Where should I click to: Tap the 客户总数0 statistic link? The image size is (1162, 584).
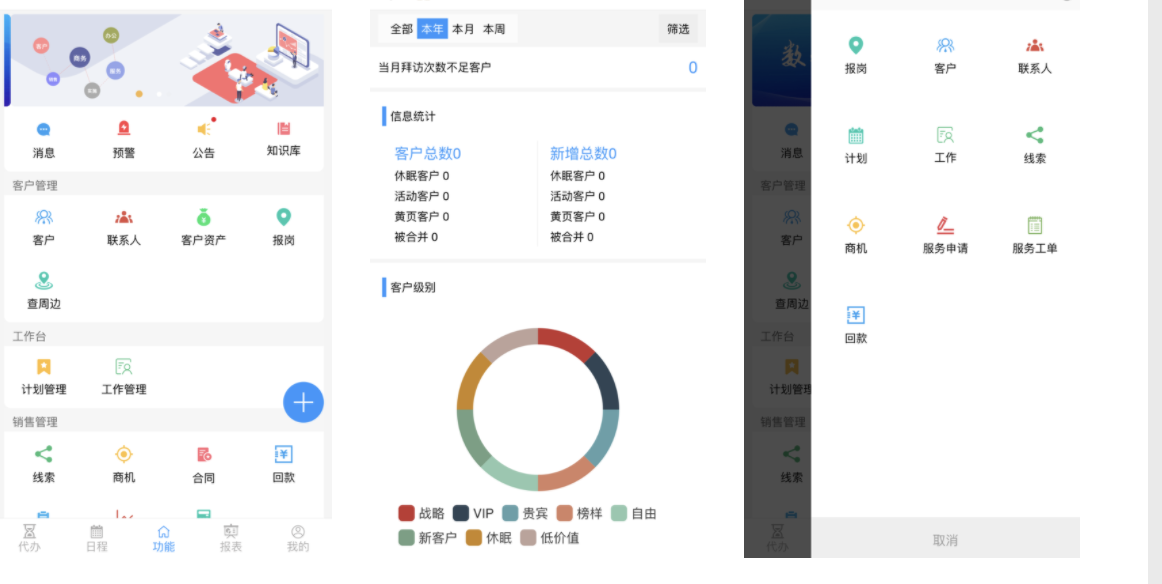coord(428,153)
